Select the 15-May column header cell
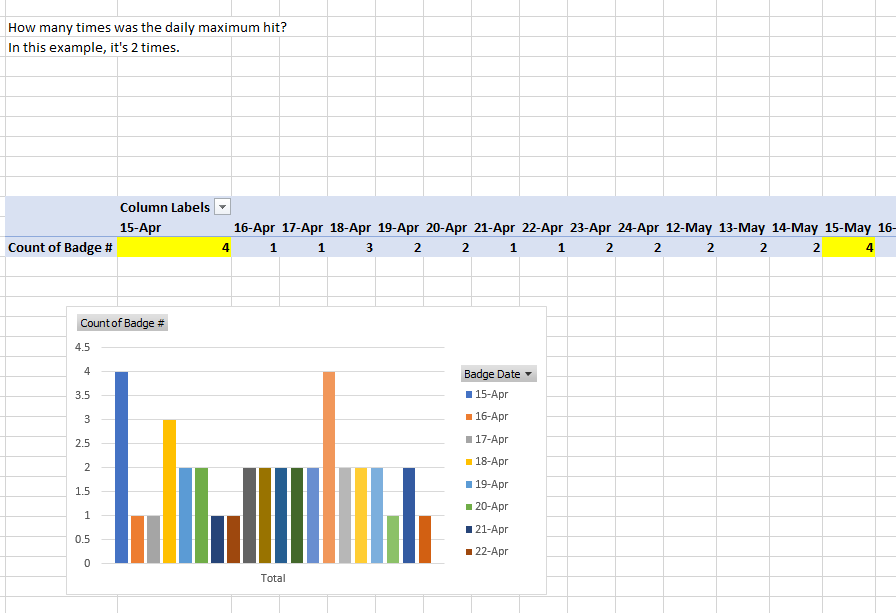896x613 pixels. click(849, 227)
